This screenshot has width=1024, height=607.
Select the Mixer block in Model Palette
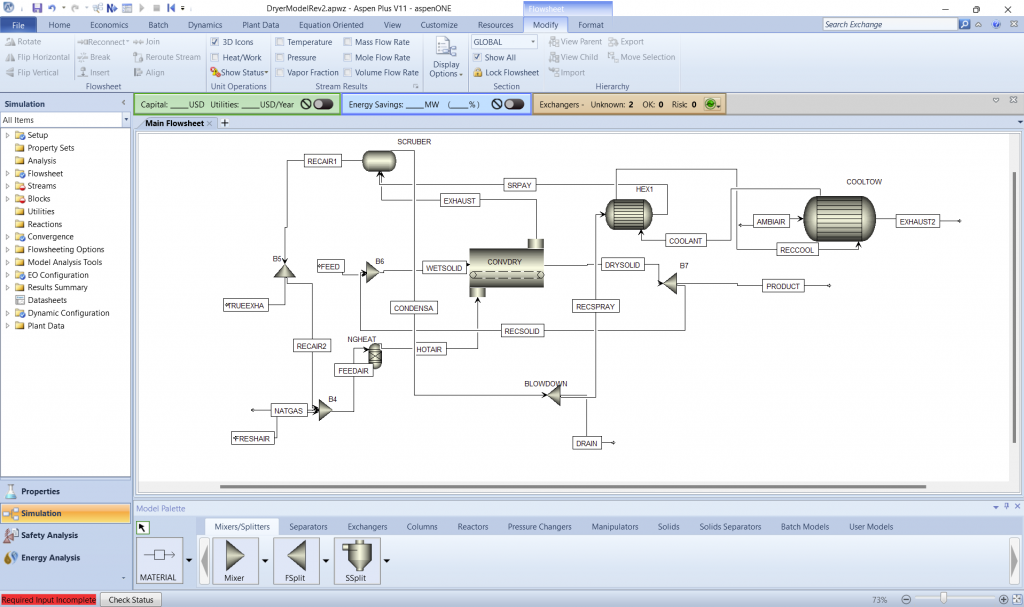point(235,555)
